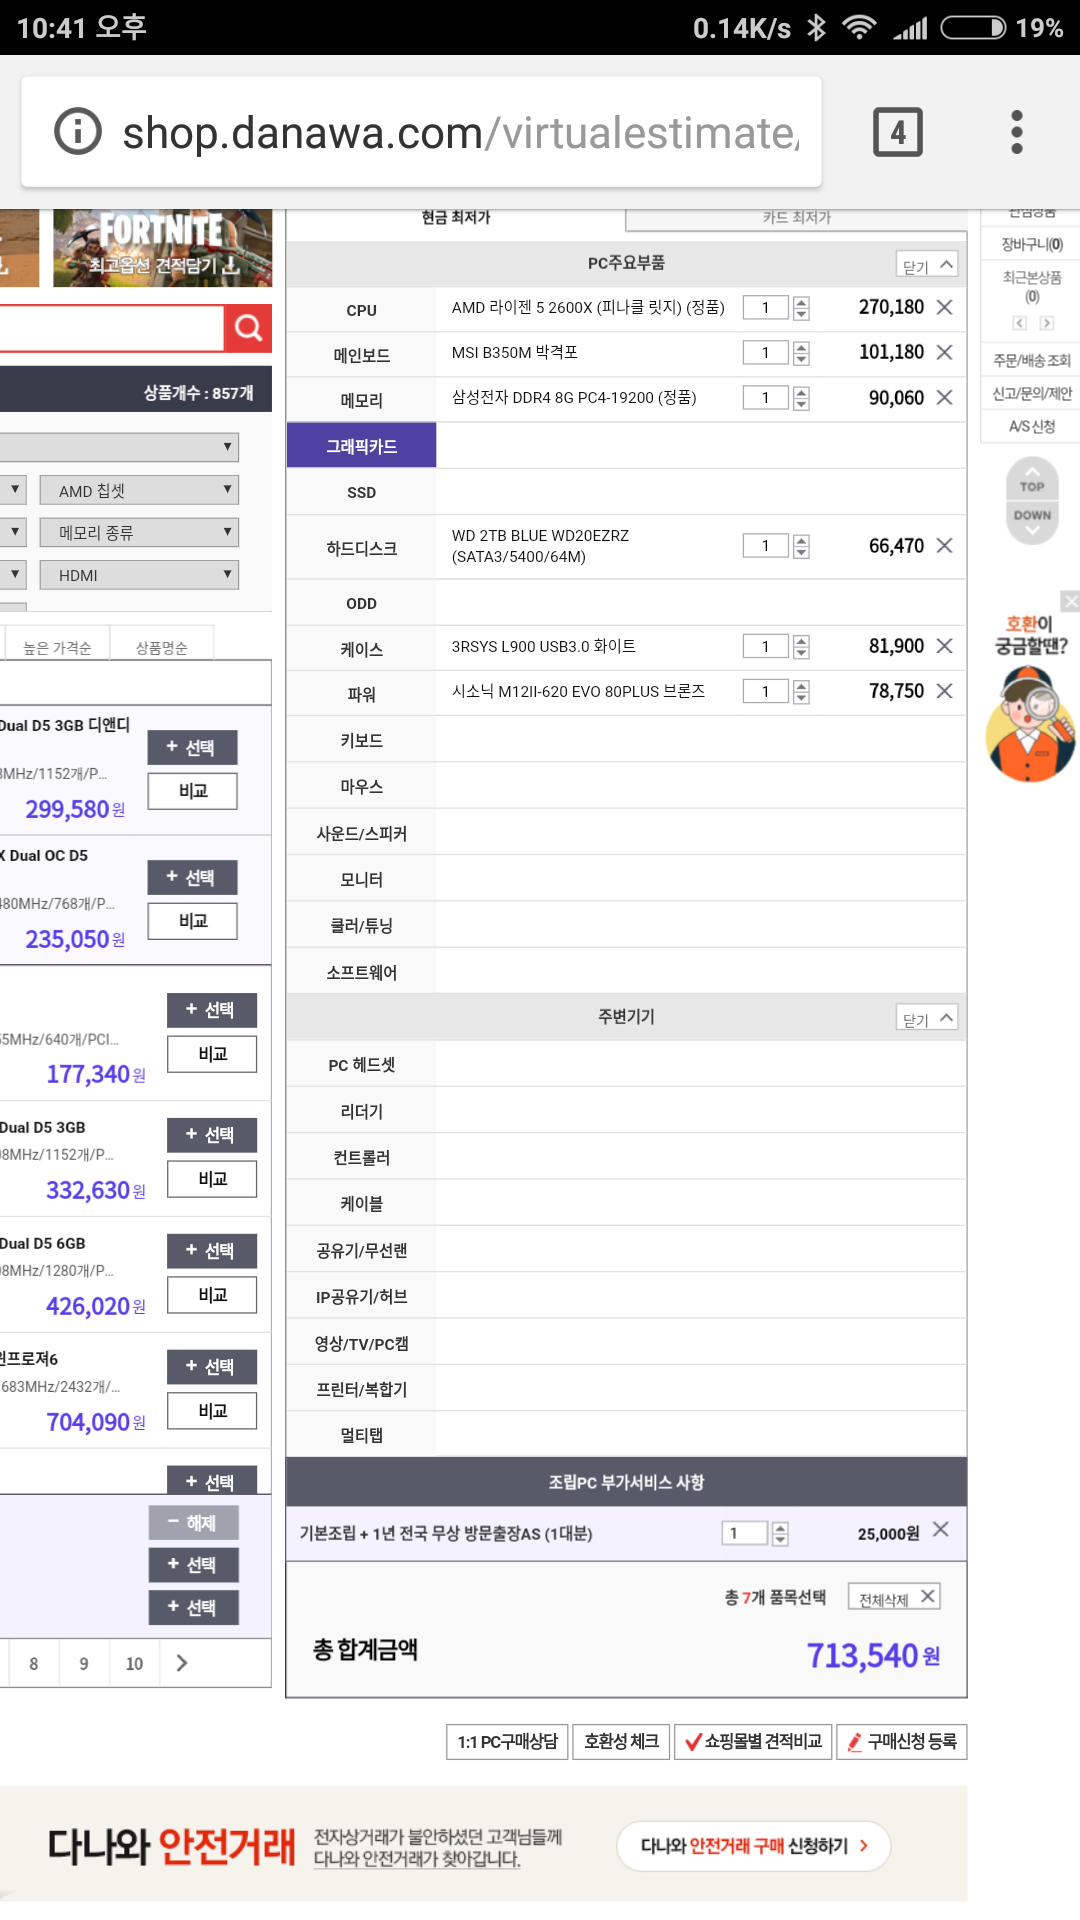Add the 332,630원 Dual D5 3GB card
This screenshot has height=1920, width=1080.
212,1134
